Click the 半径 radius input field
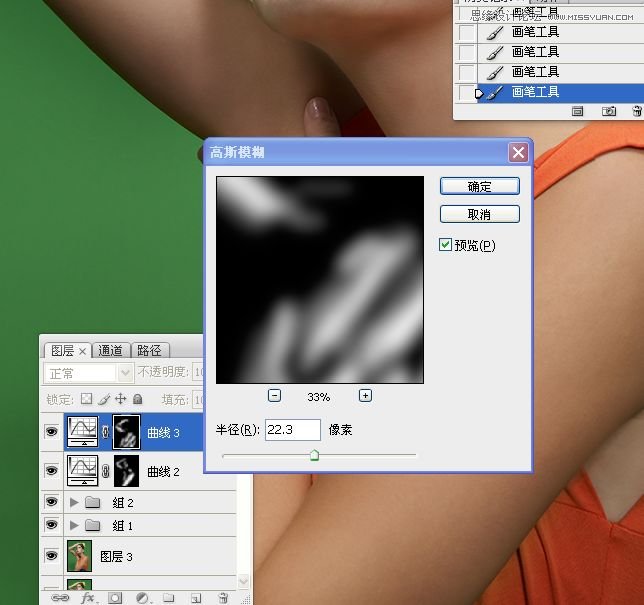 click(x=293, y=430)
